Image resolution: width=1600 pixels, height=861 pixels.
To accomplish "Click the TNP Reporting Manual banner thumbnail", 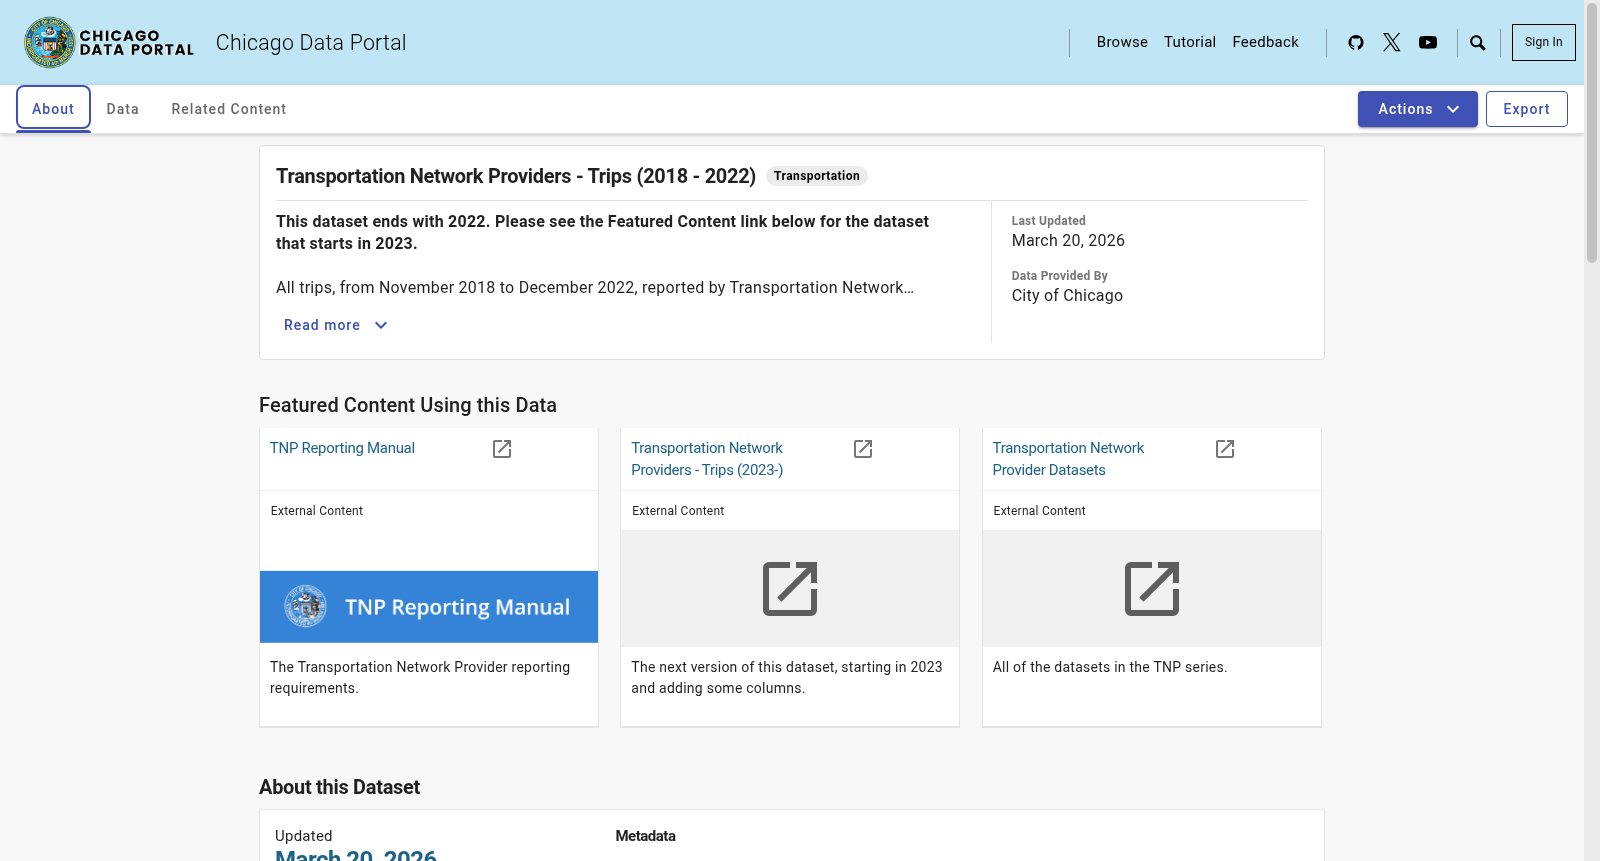I will pos(429,607).
